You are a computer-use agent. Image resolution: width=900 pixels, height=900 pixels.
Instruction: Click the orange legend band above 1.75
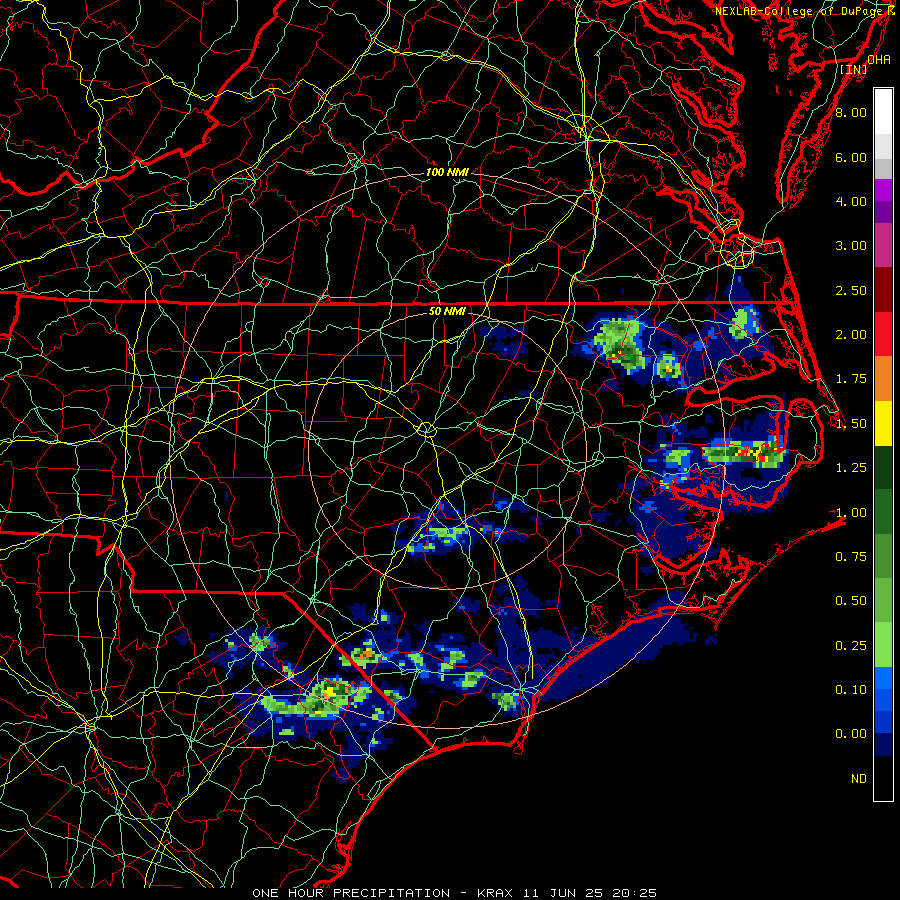(x=883, y=379)
